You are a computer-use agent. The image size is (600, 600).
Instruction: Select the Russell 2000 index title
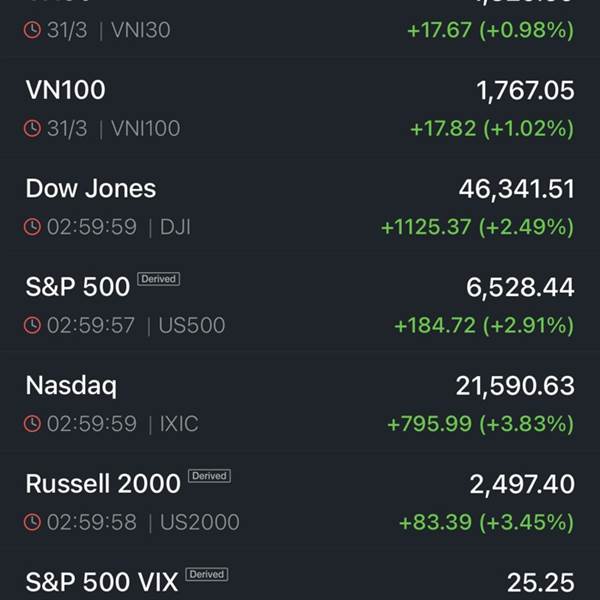coord(103,484)
